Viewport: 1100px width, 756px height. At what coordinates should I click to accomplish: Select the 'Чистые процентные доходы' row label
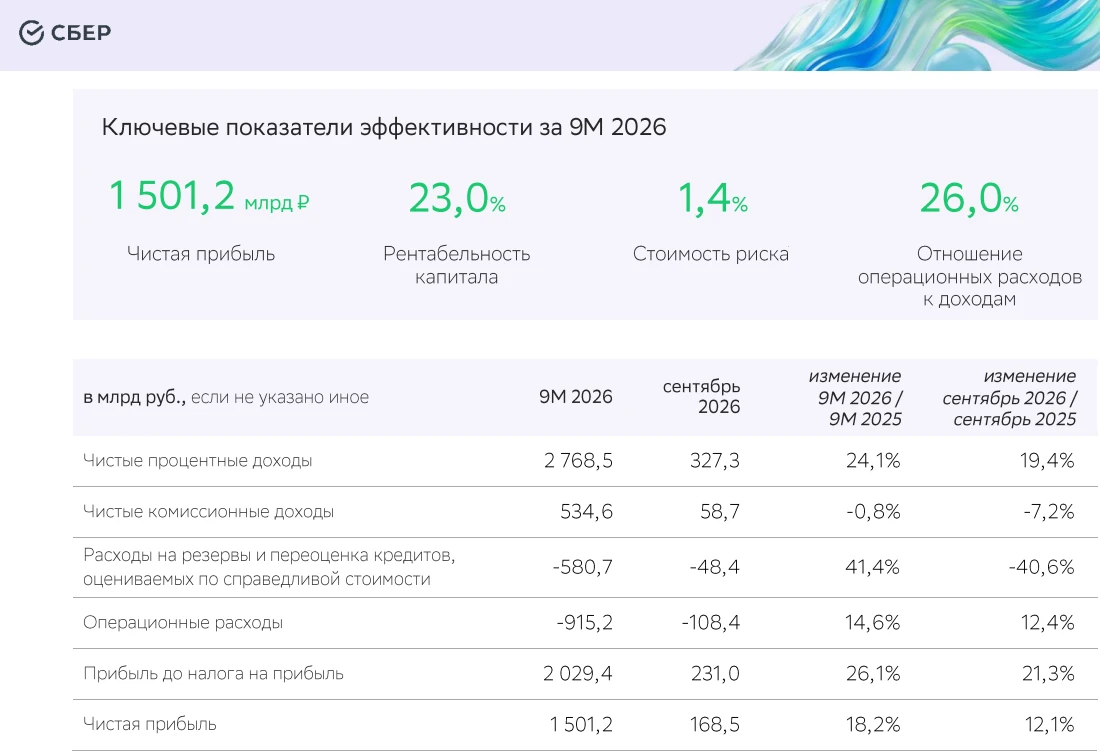tap(197, 461)
